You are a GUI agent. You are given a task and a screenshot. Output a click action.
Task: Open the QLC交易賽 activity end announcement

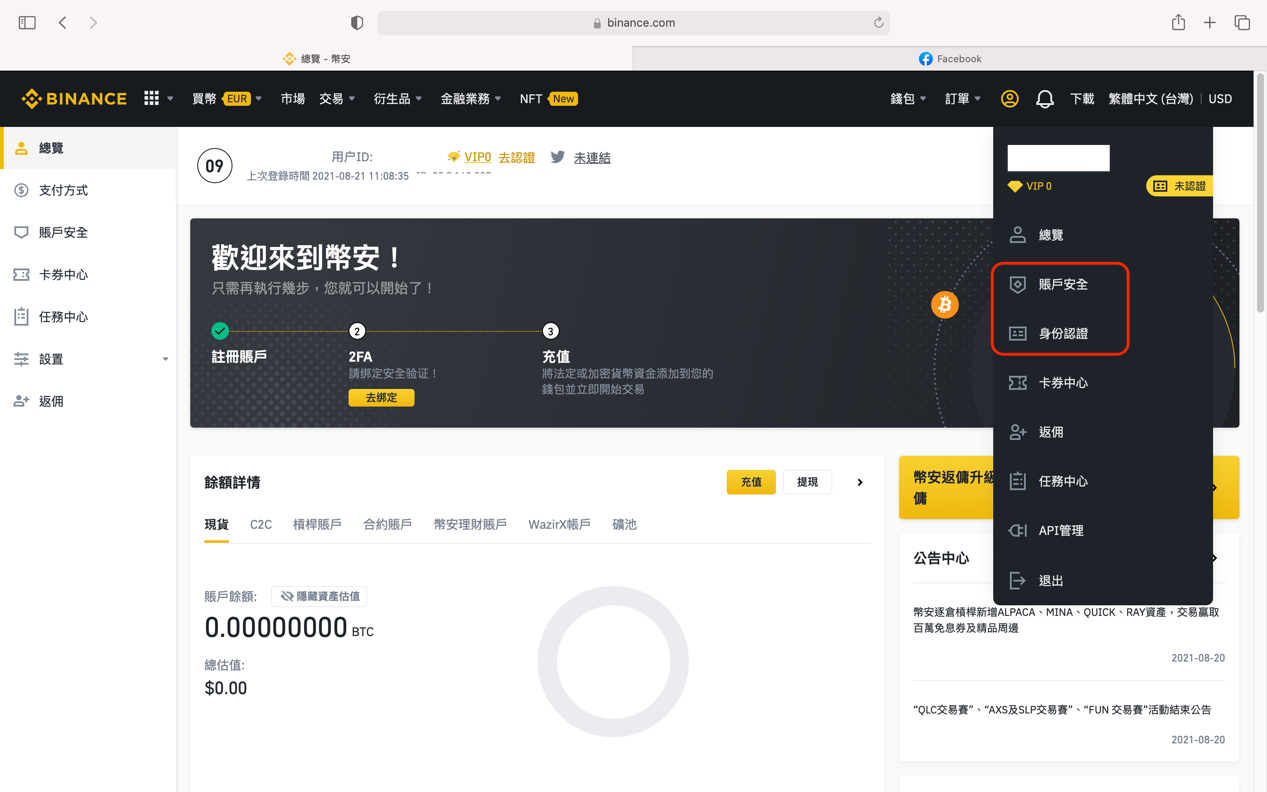pyautogui.click(x=1062, y=710)
